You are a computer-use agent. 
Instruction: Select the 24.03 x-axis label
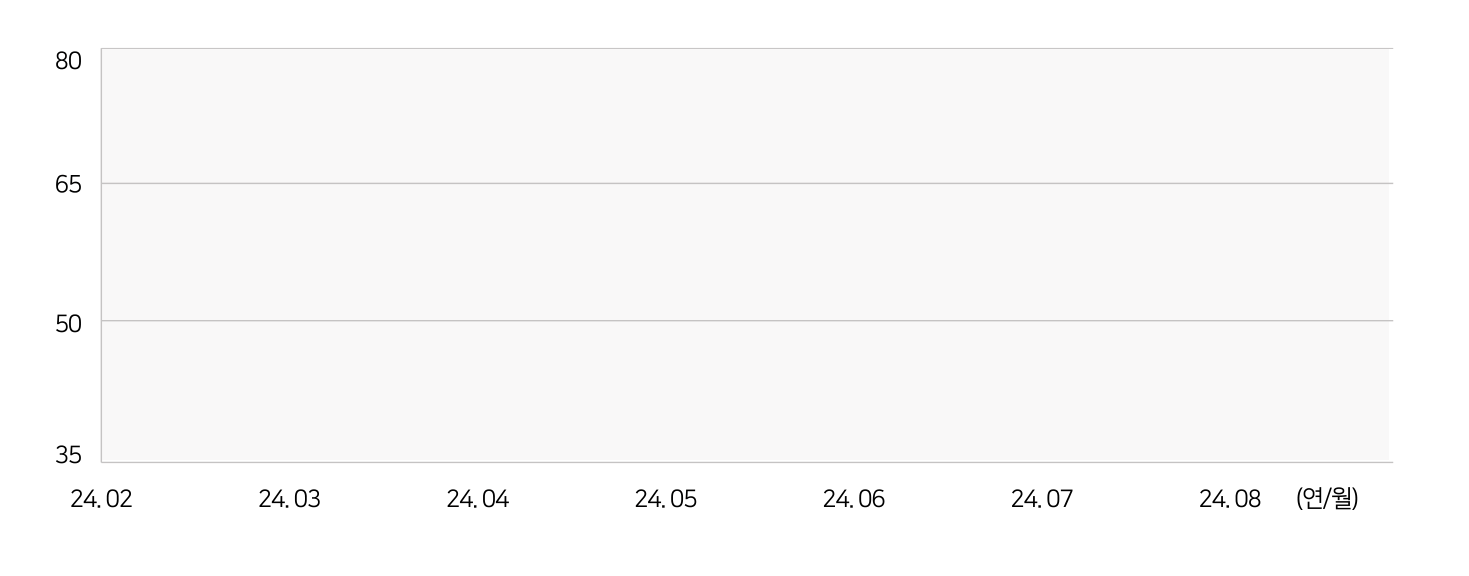[289, 499]
